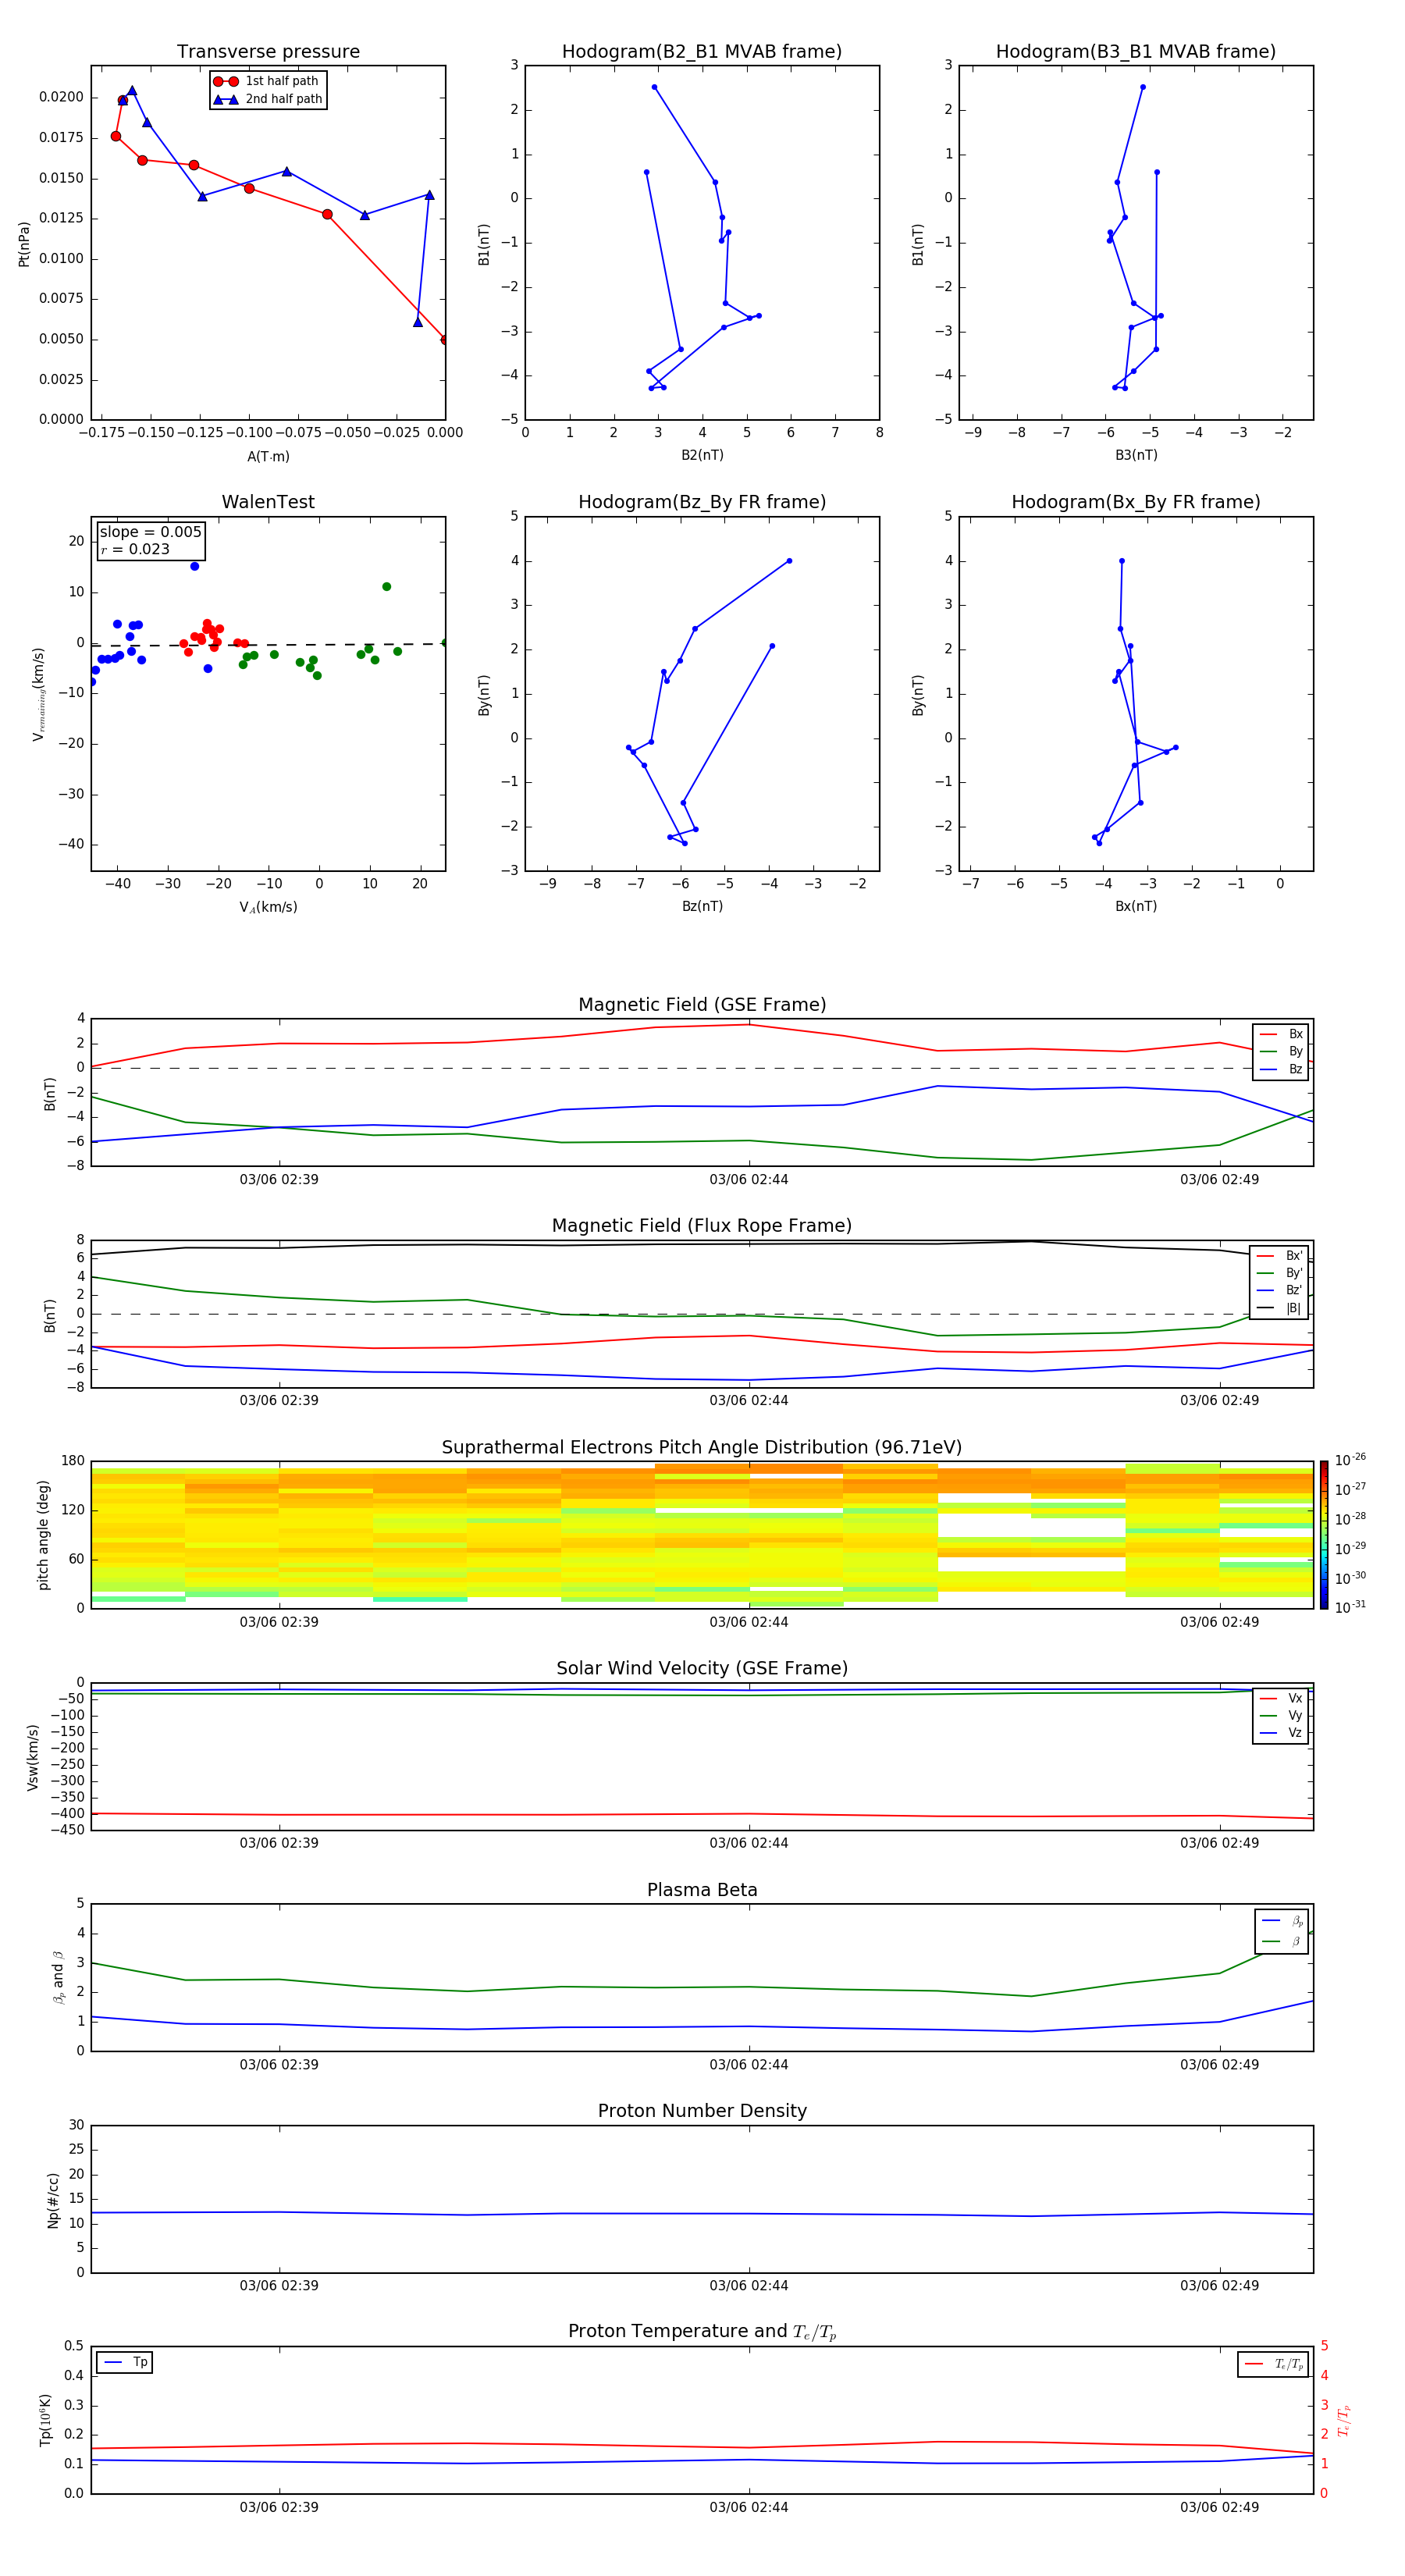Click the 10^-31 color bar label
1405x2576 pixels.
[x=1350, y=1607]
